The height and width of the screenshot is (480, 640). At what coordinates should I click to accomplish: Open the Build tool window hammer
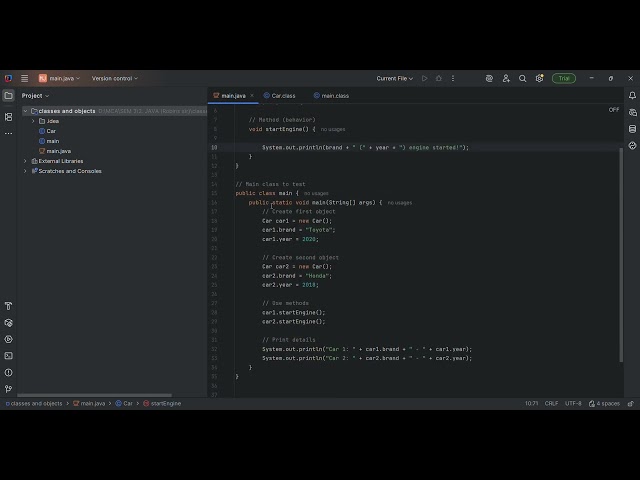(x=8, y=306)
